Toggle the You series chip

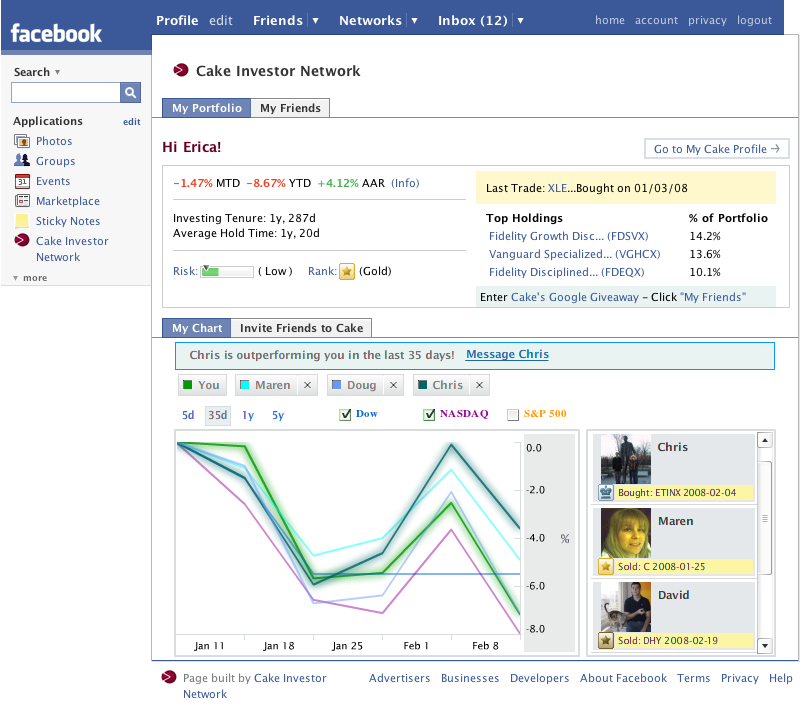202,385
